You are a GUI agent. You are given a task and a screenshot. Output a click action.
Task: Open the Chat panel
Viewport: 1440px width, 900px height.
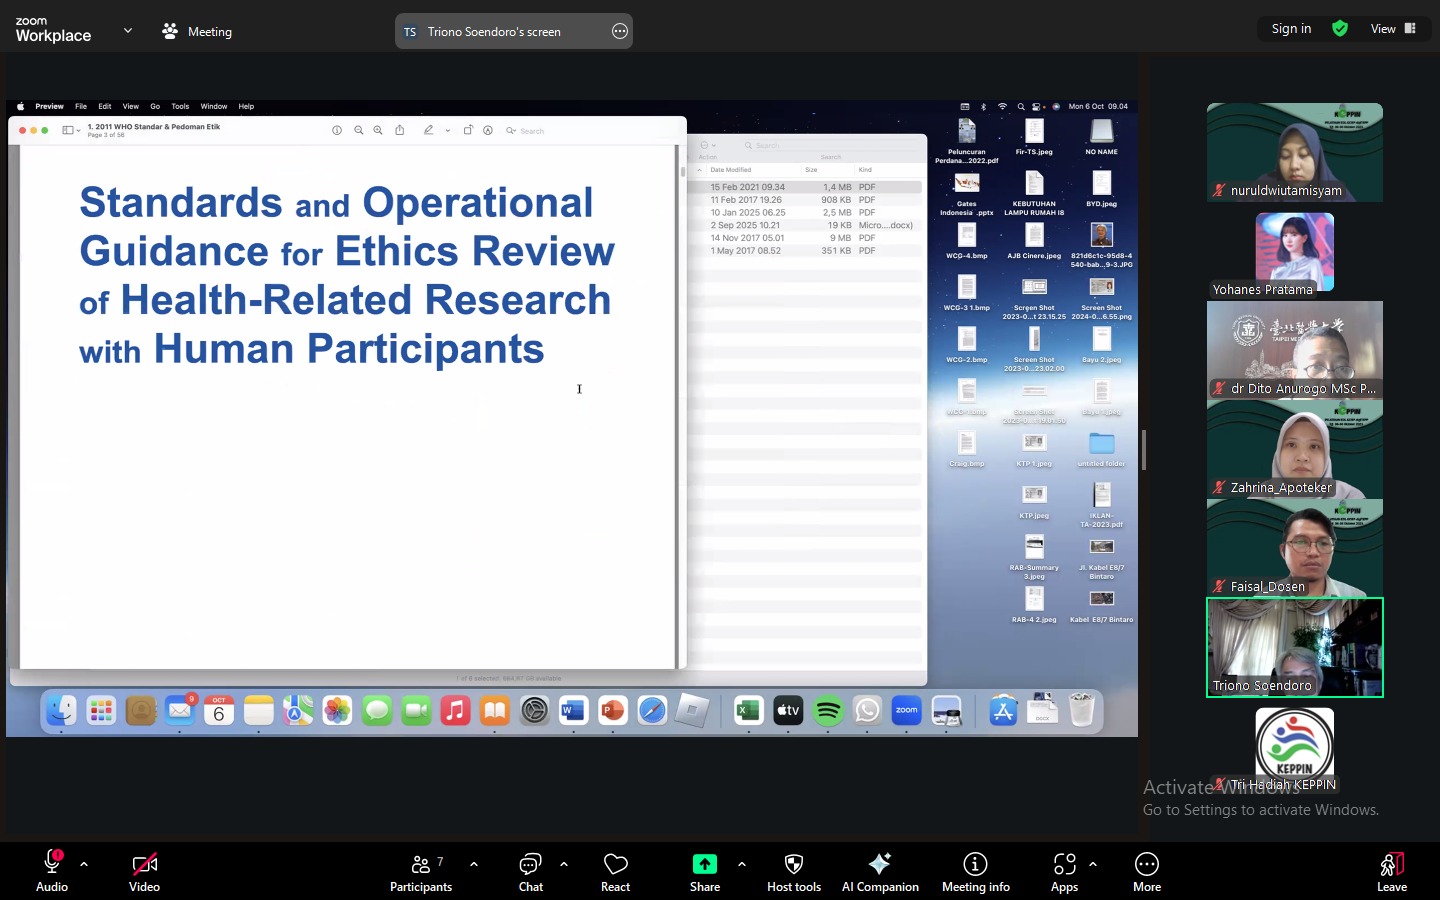(530, 864)
